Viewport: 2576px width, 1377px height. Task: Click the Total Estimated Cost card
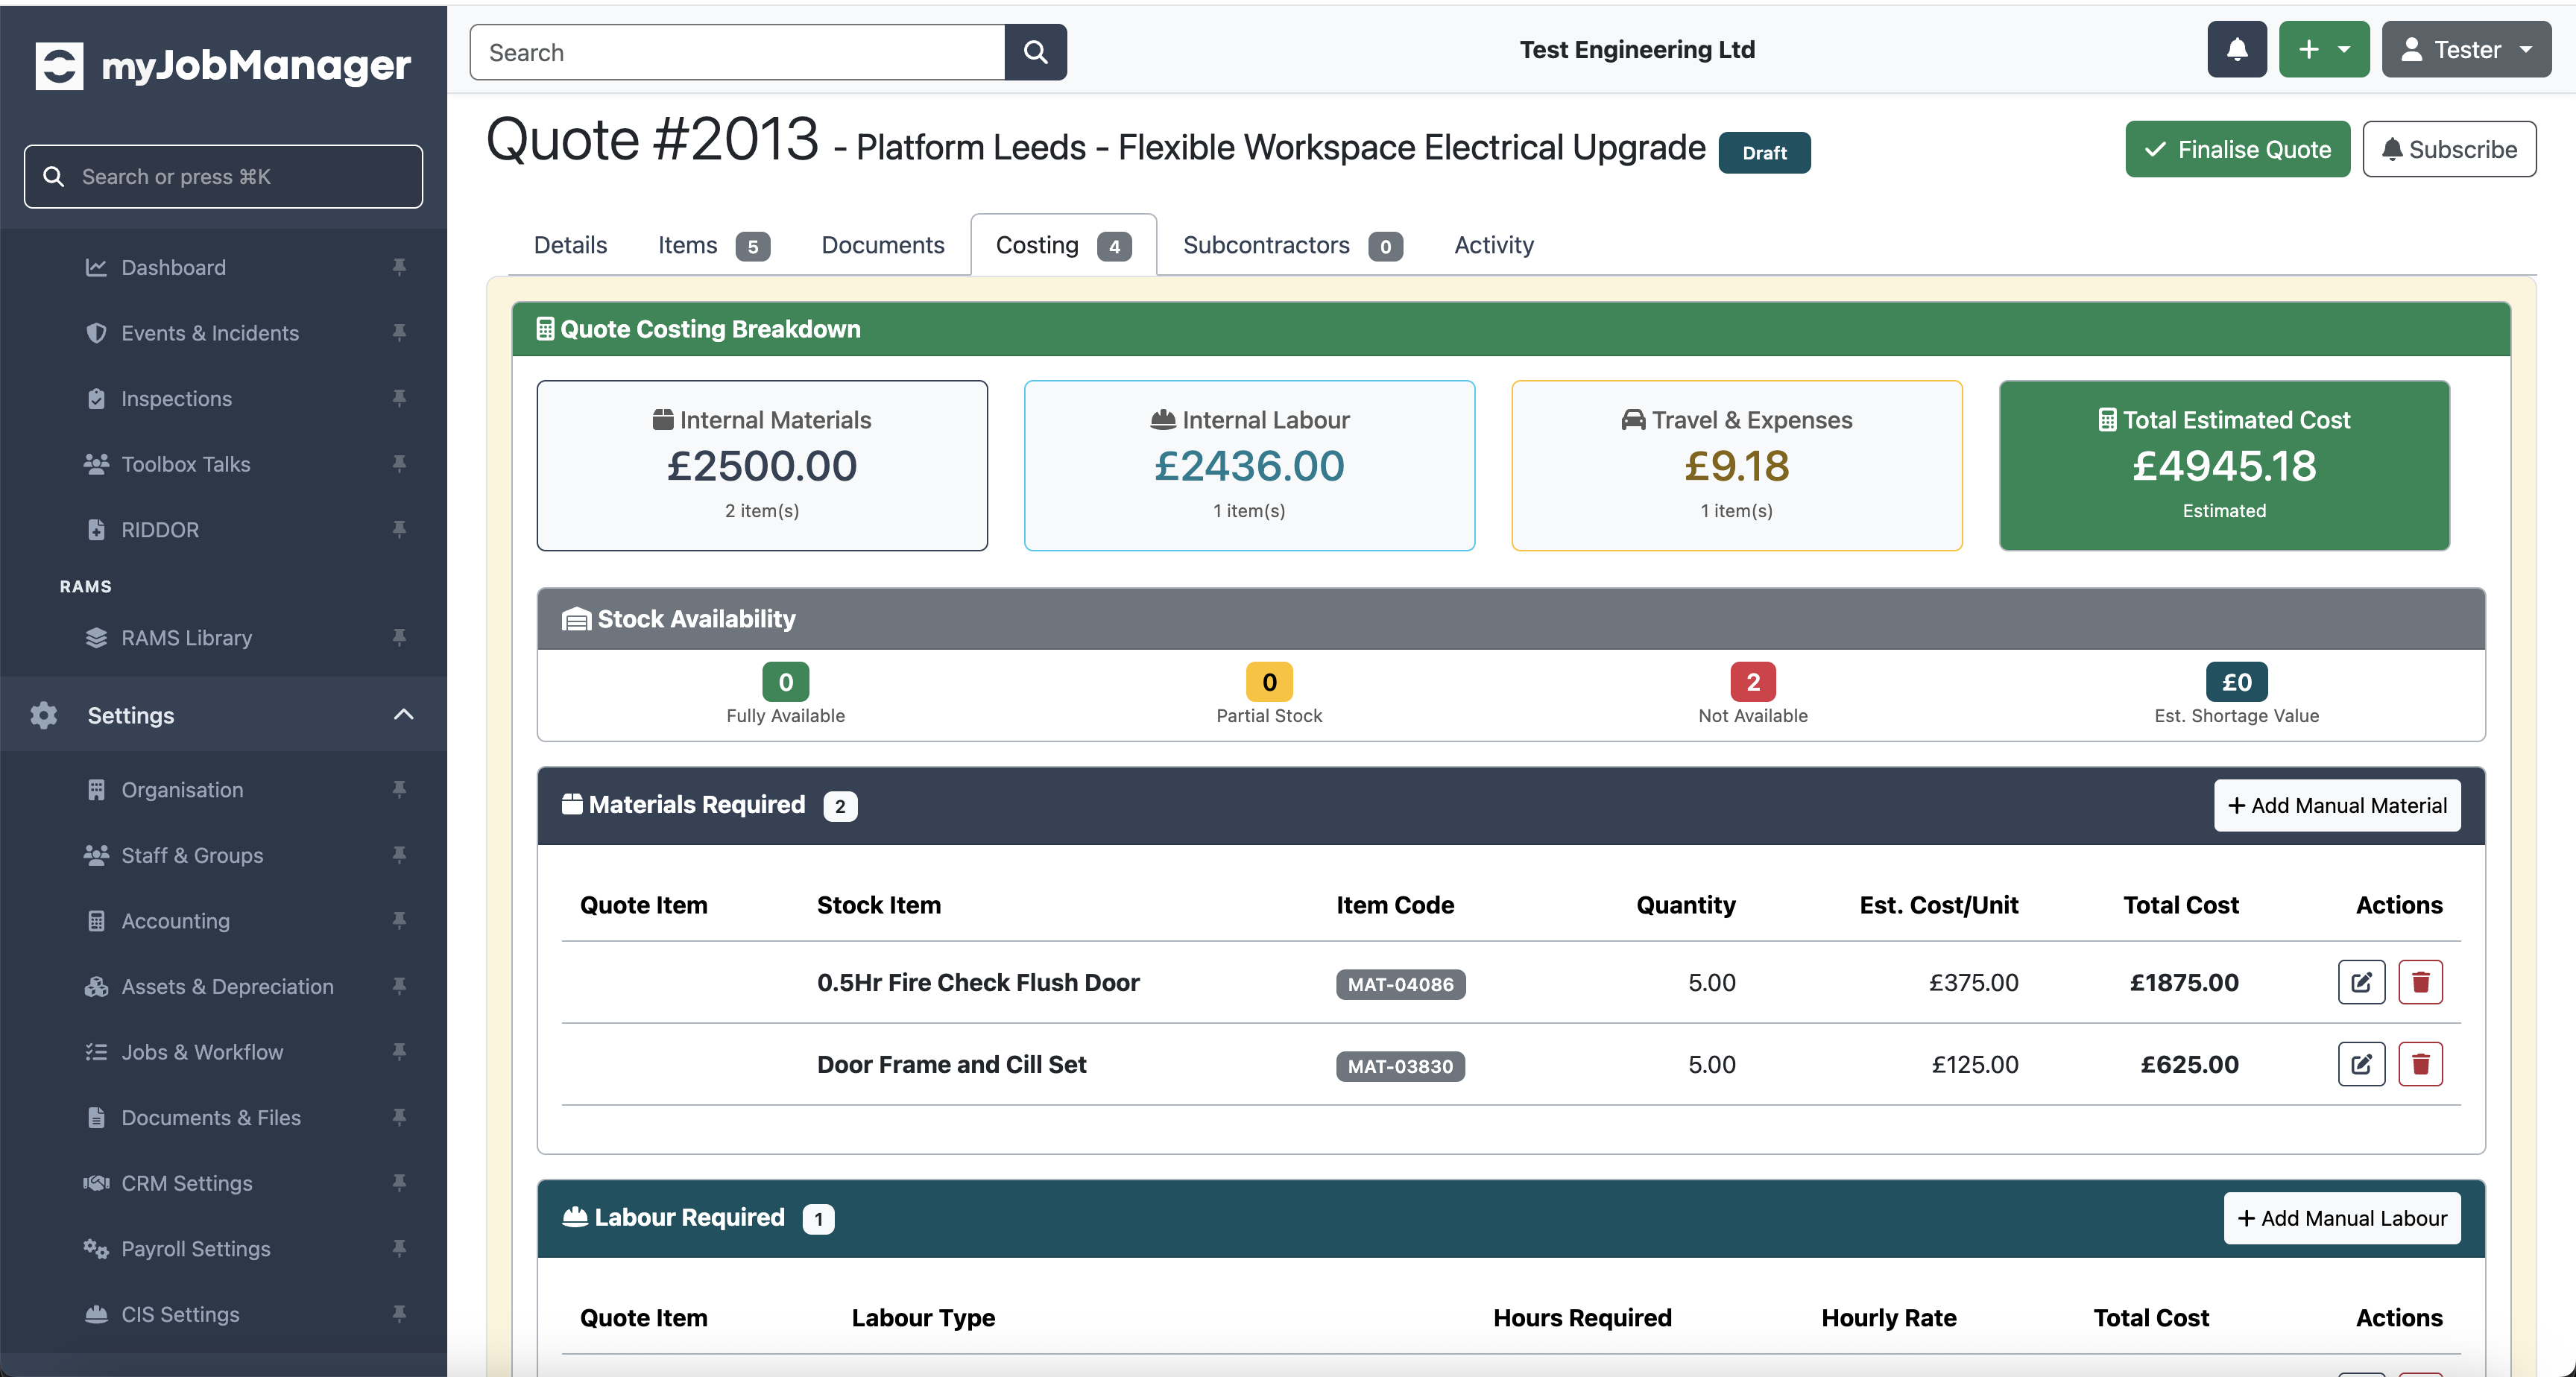point(2224,465)
